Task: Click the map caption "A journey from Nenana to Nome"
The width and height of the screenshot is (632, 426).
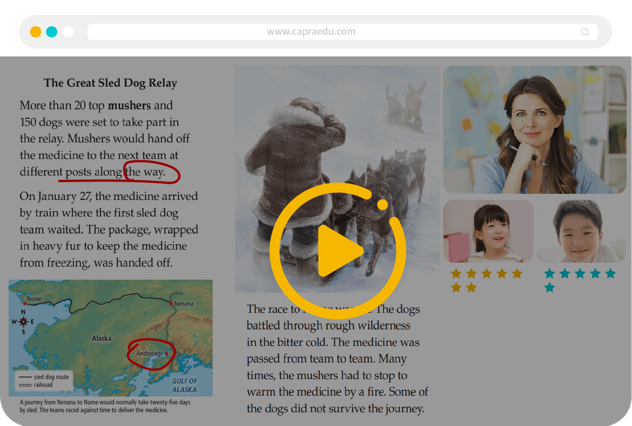Action: (105, 406)
